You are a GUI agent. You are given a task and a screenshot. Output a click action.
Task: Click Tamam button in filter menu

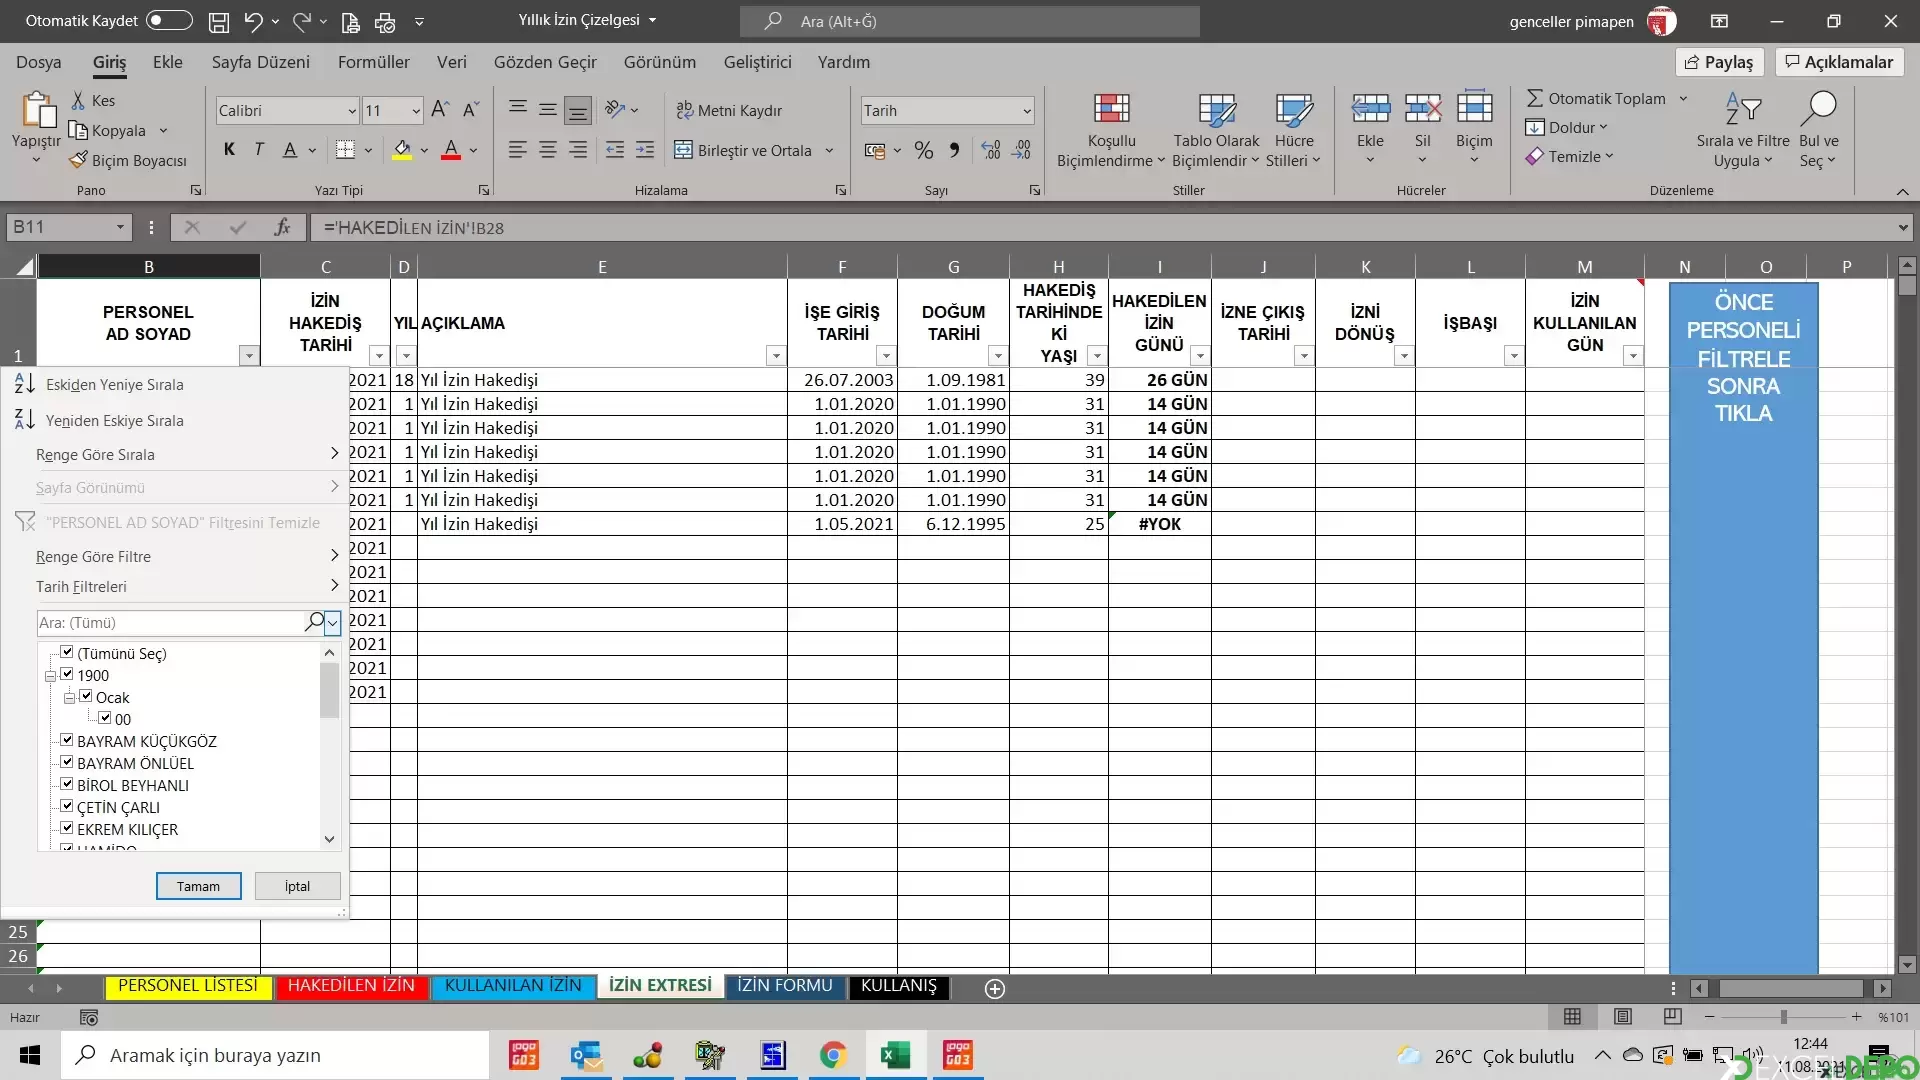198,886
